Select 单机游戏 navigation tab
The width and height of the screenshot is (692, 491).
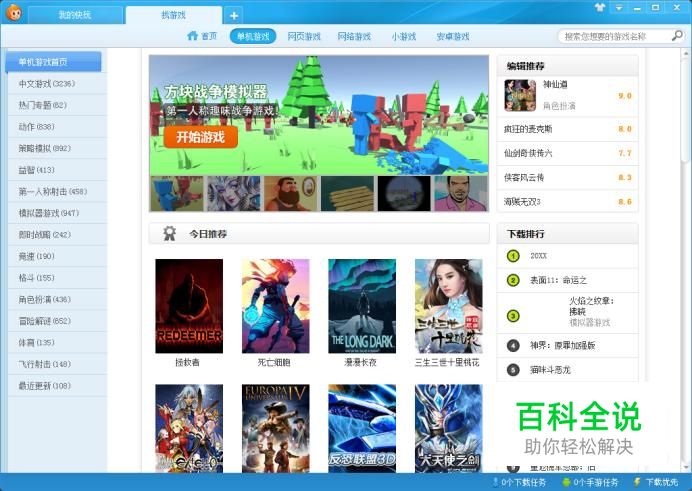(x=253, y=36)
